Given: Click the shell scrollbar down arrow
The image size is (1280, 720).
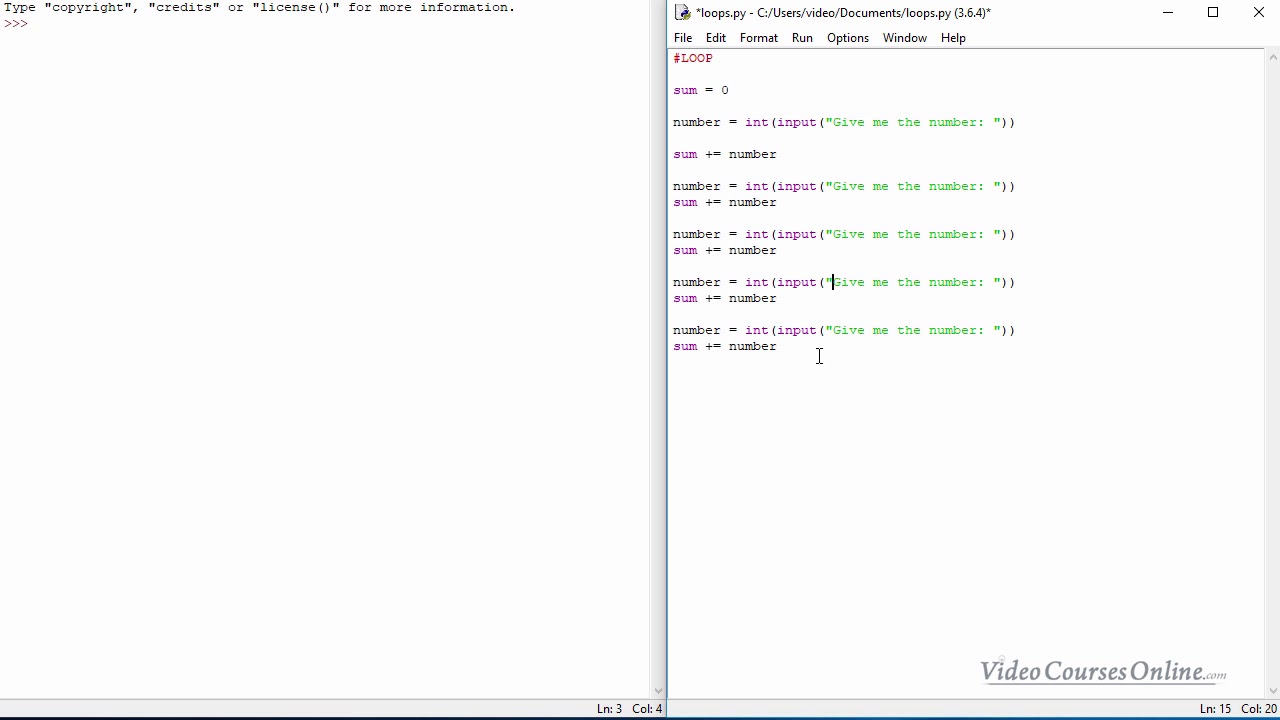Looking at the screenshot, I should [x=658, y=691].
